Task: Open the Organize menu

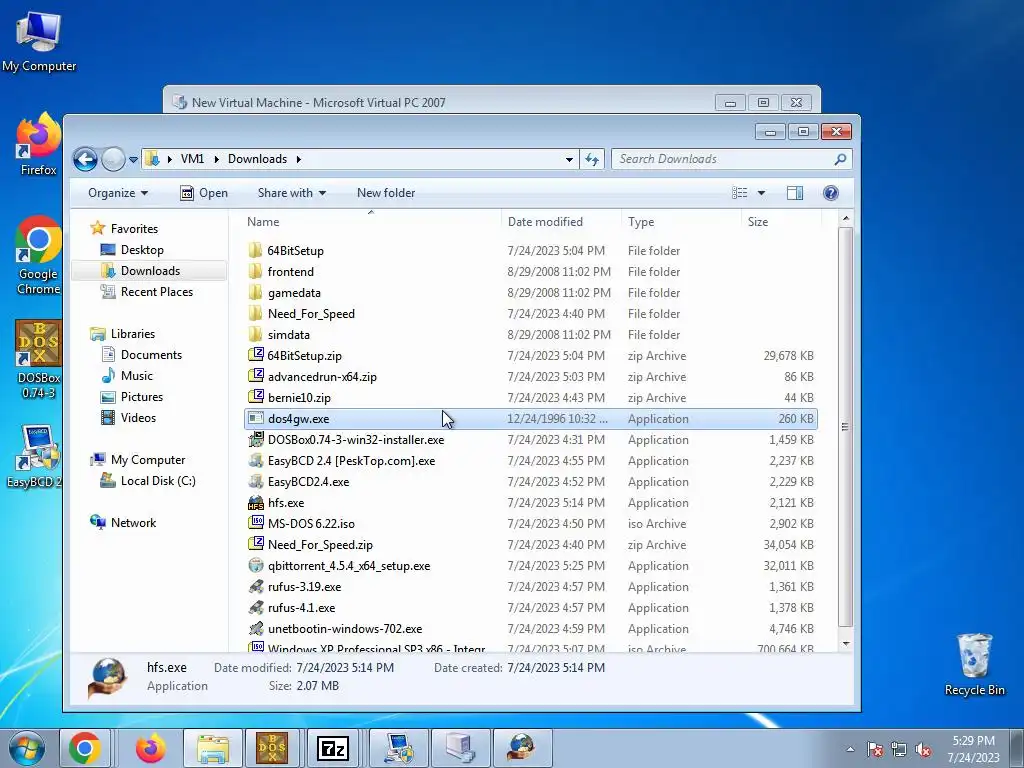Action: pyautogui.click(x=118, y=193)
